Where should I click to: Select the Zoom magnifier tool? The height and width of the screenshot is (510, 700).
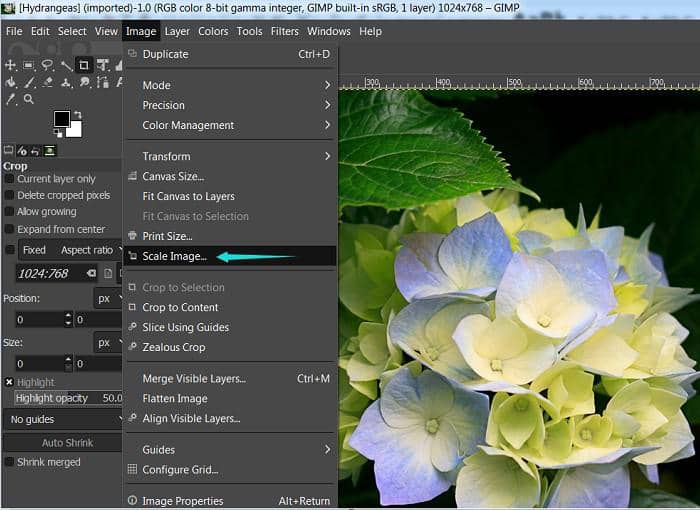(29, 99)
